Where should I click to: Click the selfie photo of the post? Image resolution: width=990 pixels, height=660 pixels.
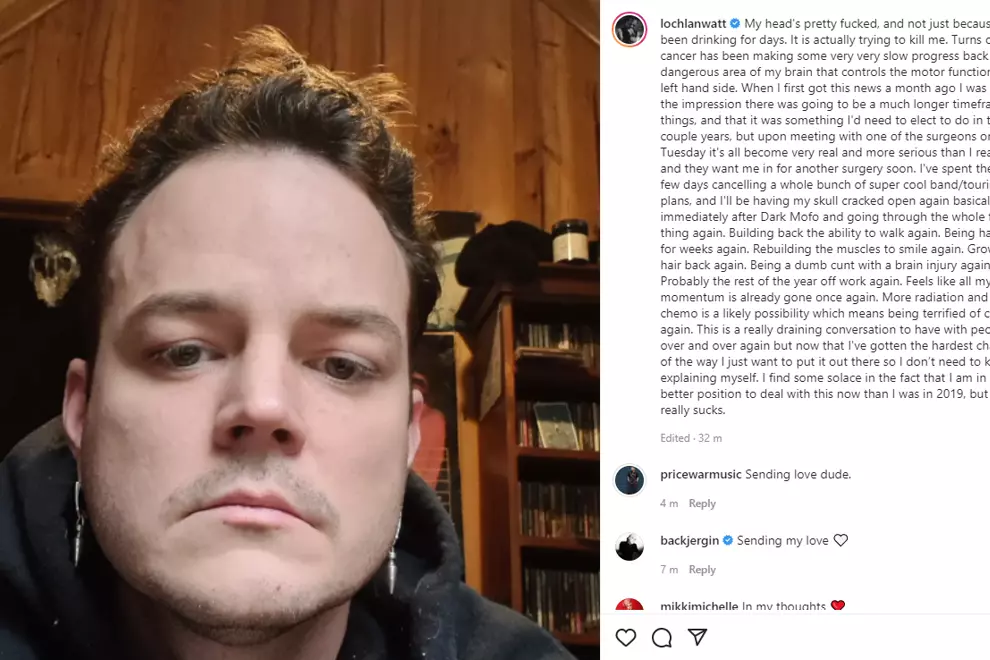(300, 330)
